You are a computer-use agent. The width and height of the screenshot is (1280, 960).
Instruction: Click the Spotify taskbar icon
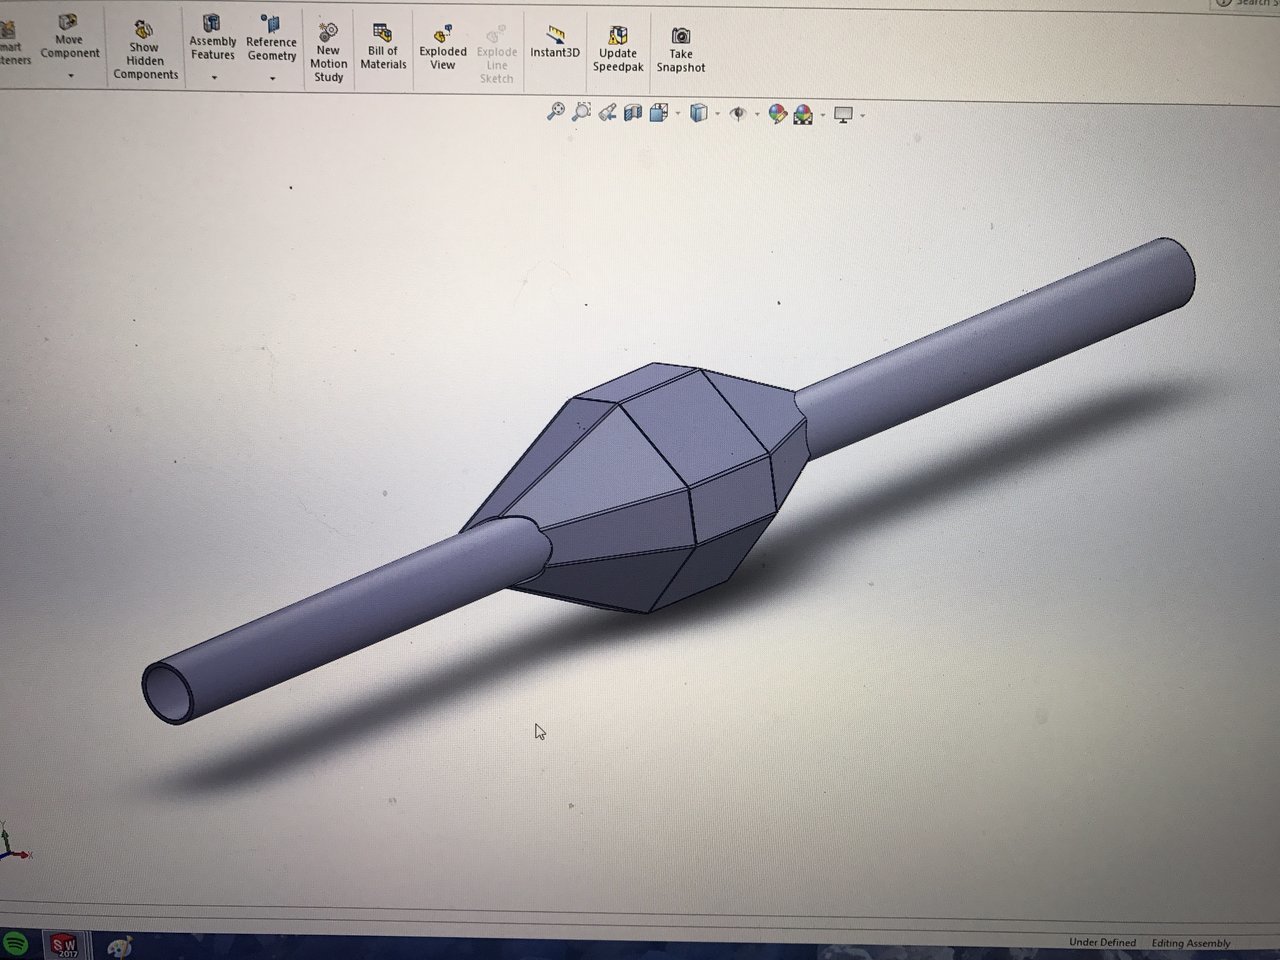(14, 944)
